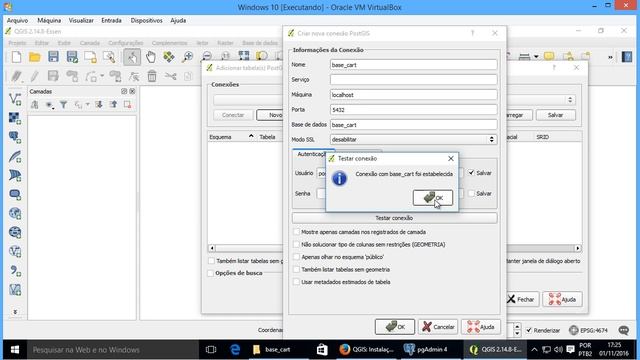This screenshot has height=360, width=640.
Task: Click the Porta field showing 5432
Action: 413,110
